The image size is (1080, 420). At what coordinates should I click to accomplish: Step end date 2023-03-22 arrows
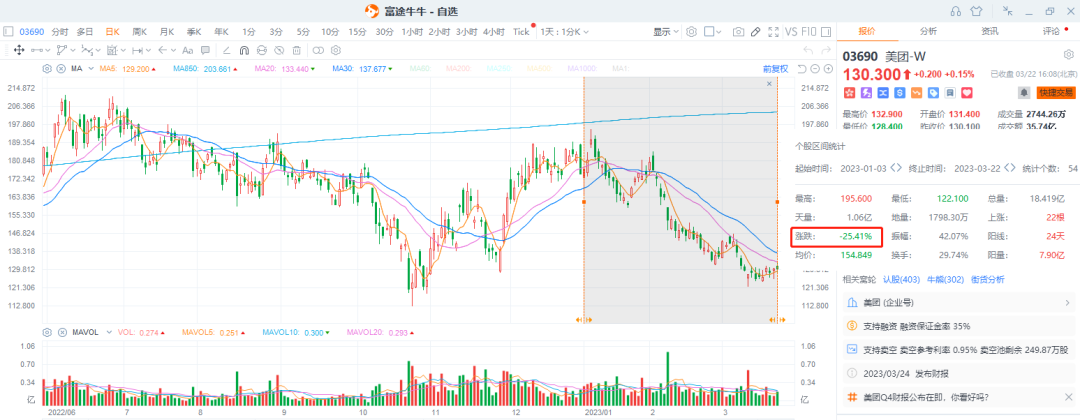(x=1010, y=168)
